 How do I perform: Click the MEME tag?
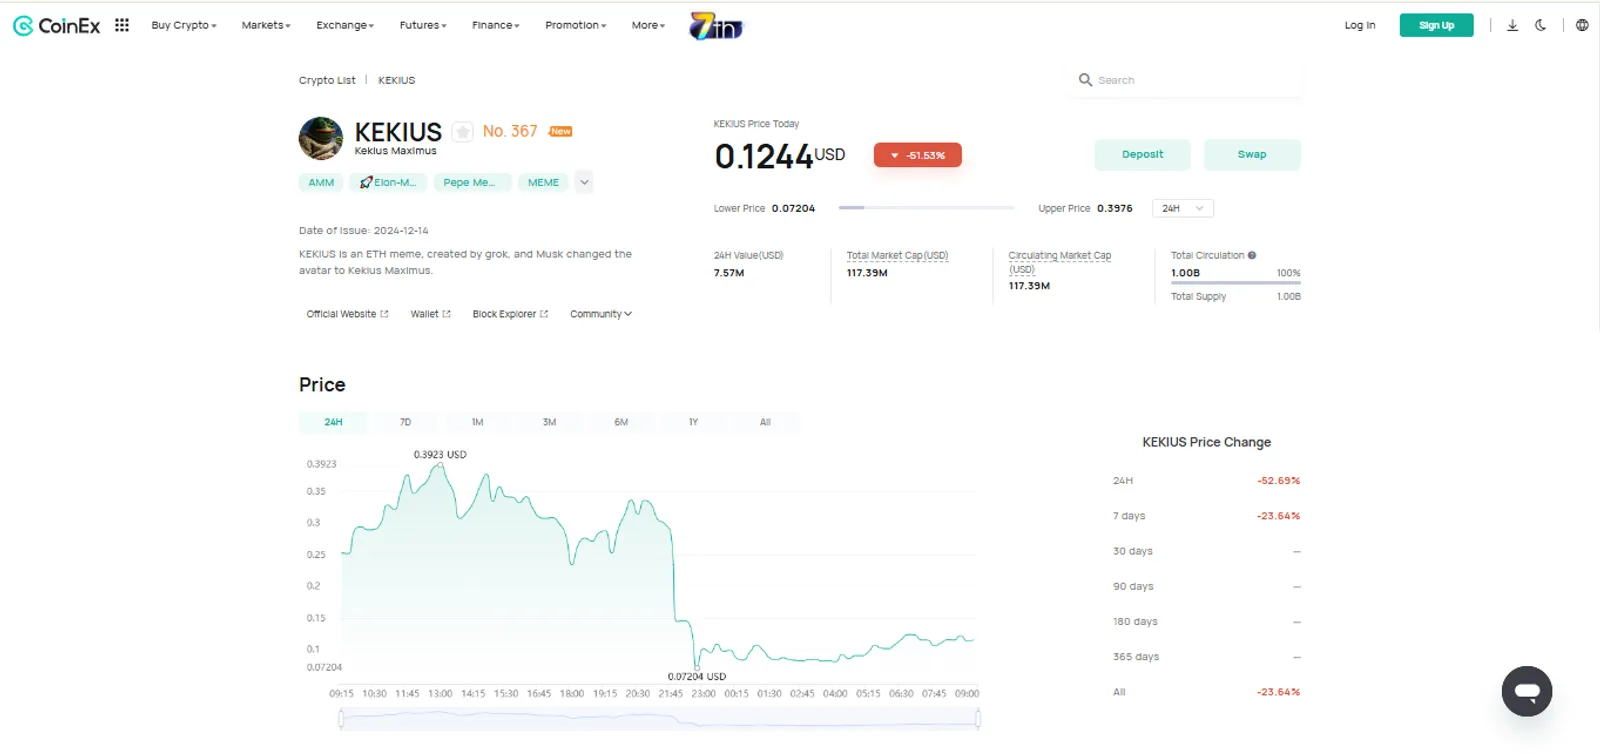tap(543, 182)
